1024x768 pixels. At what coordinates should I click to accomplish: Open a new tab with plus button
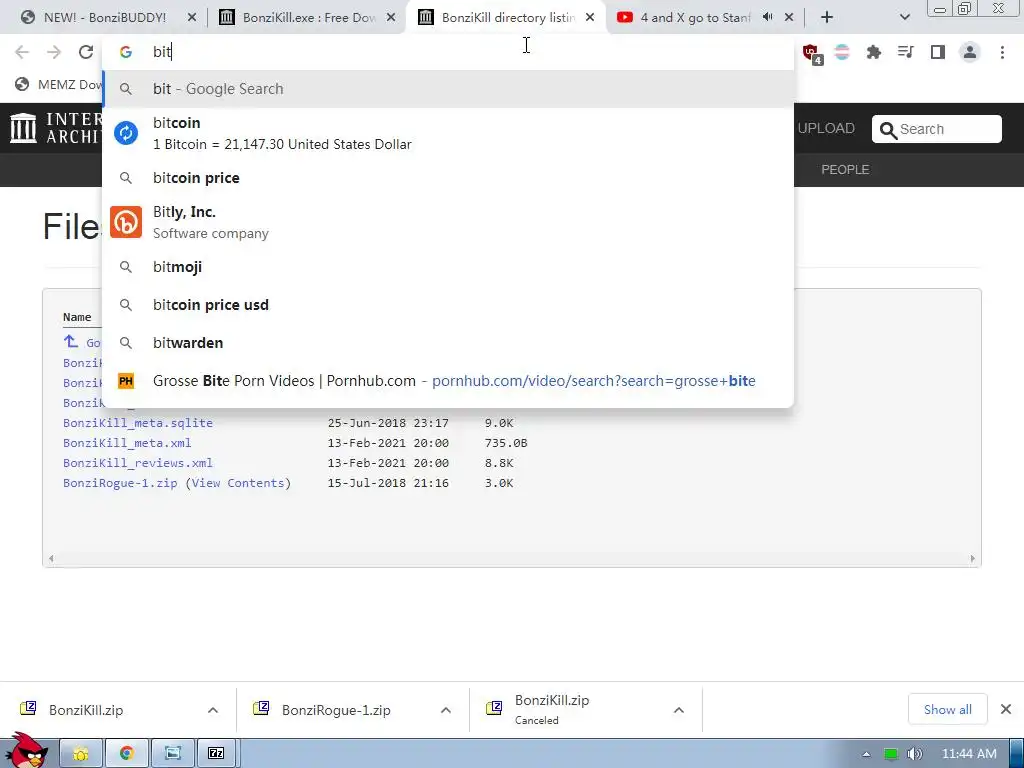point(827,18)
